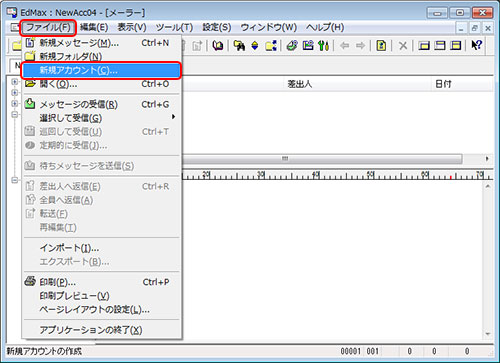This screenshot has width=500, height=363.
Task: Click horizontal scrollbar right arrow
Action: tap(487, 159)
